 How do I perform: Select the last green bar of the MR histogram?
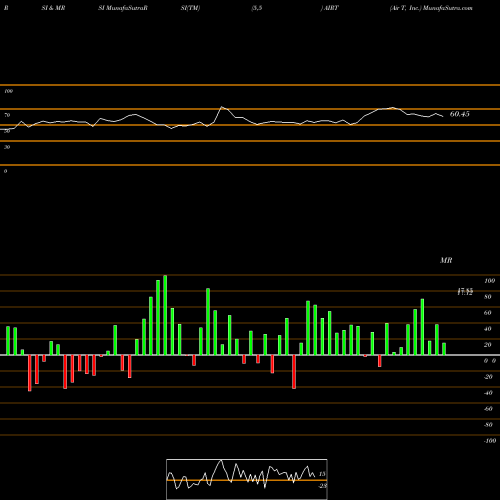click(x=444, y=349)
